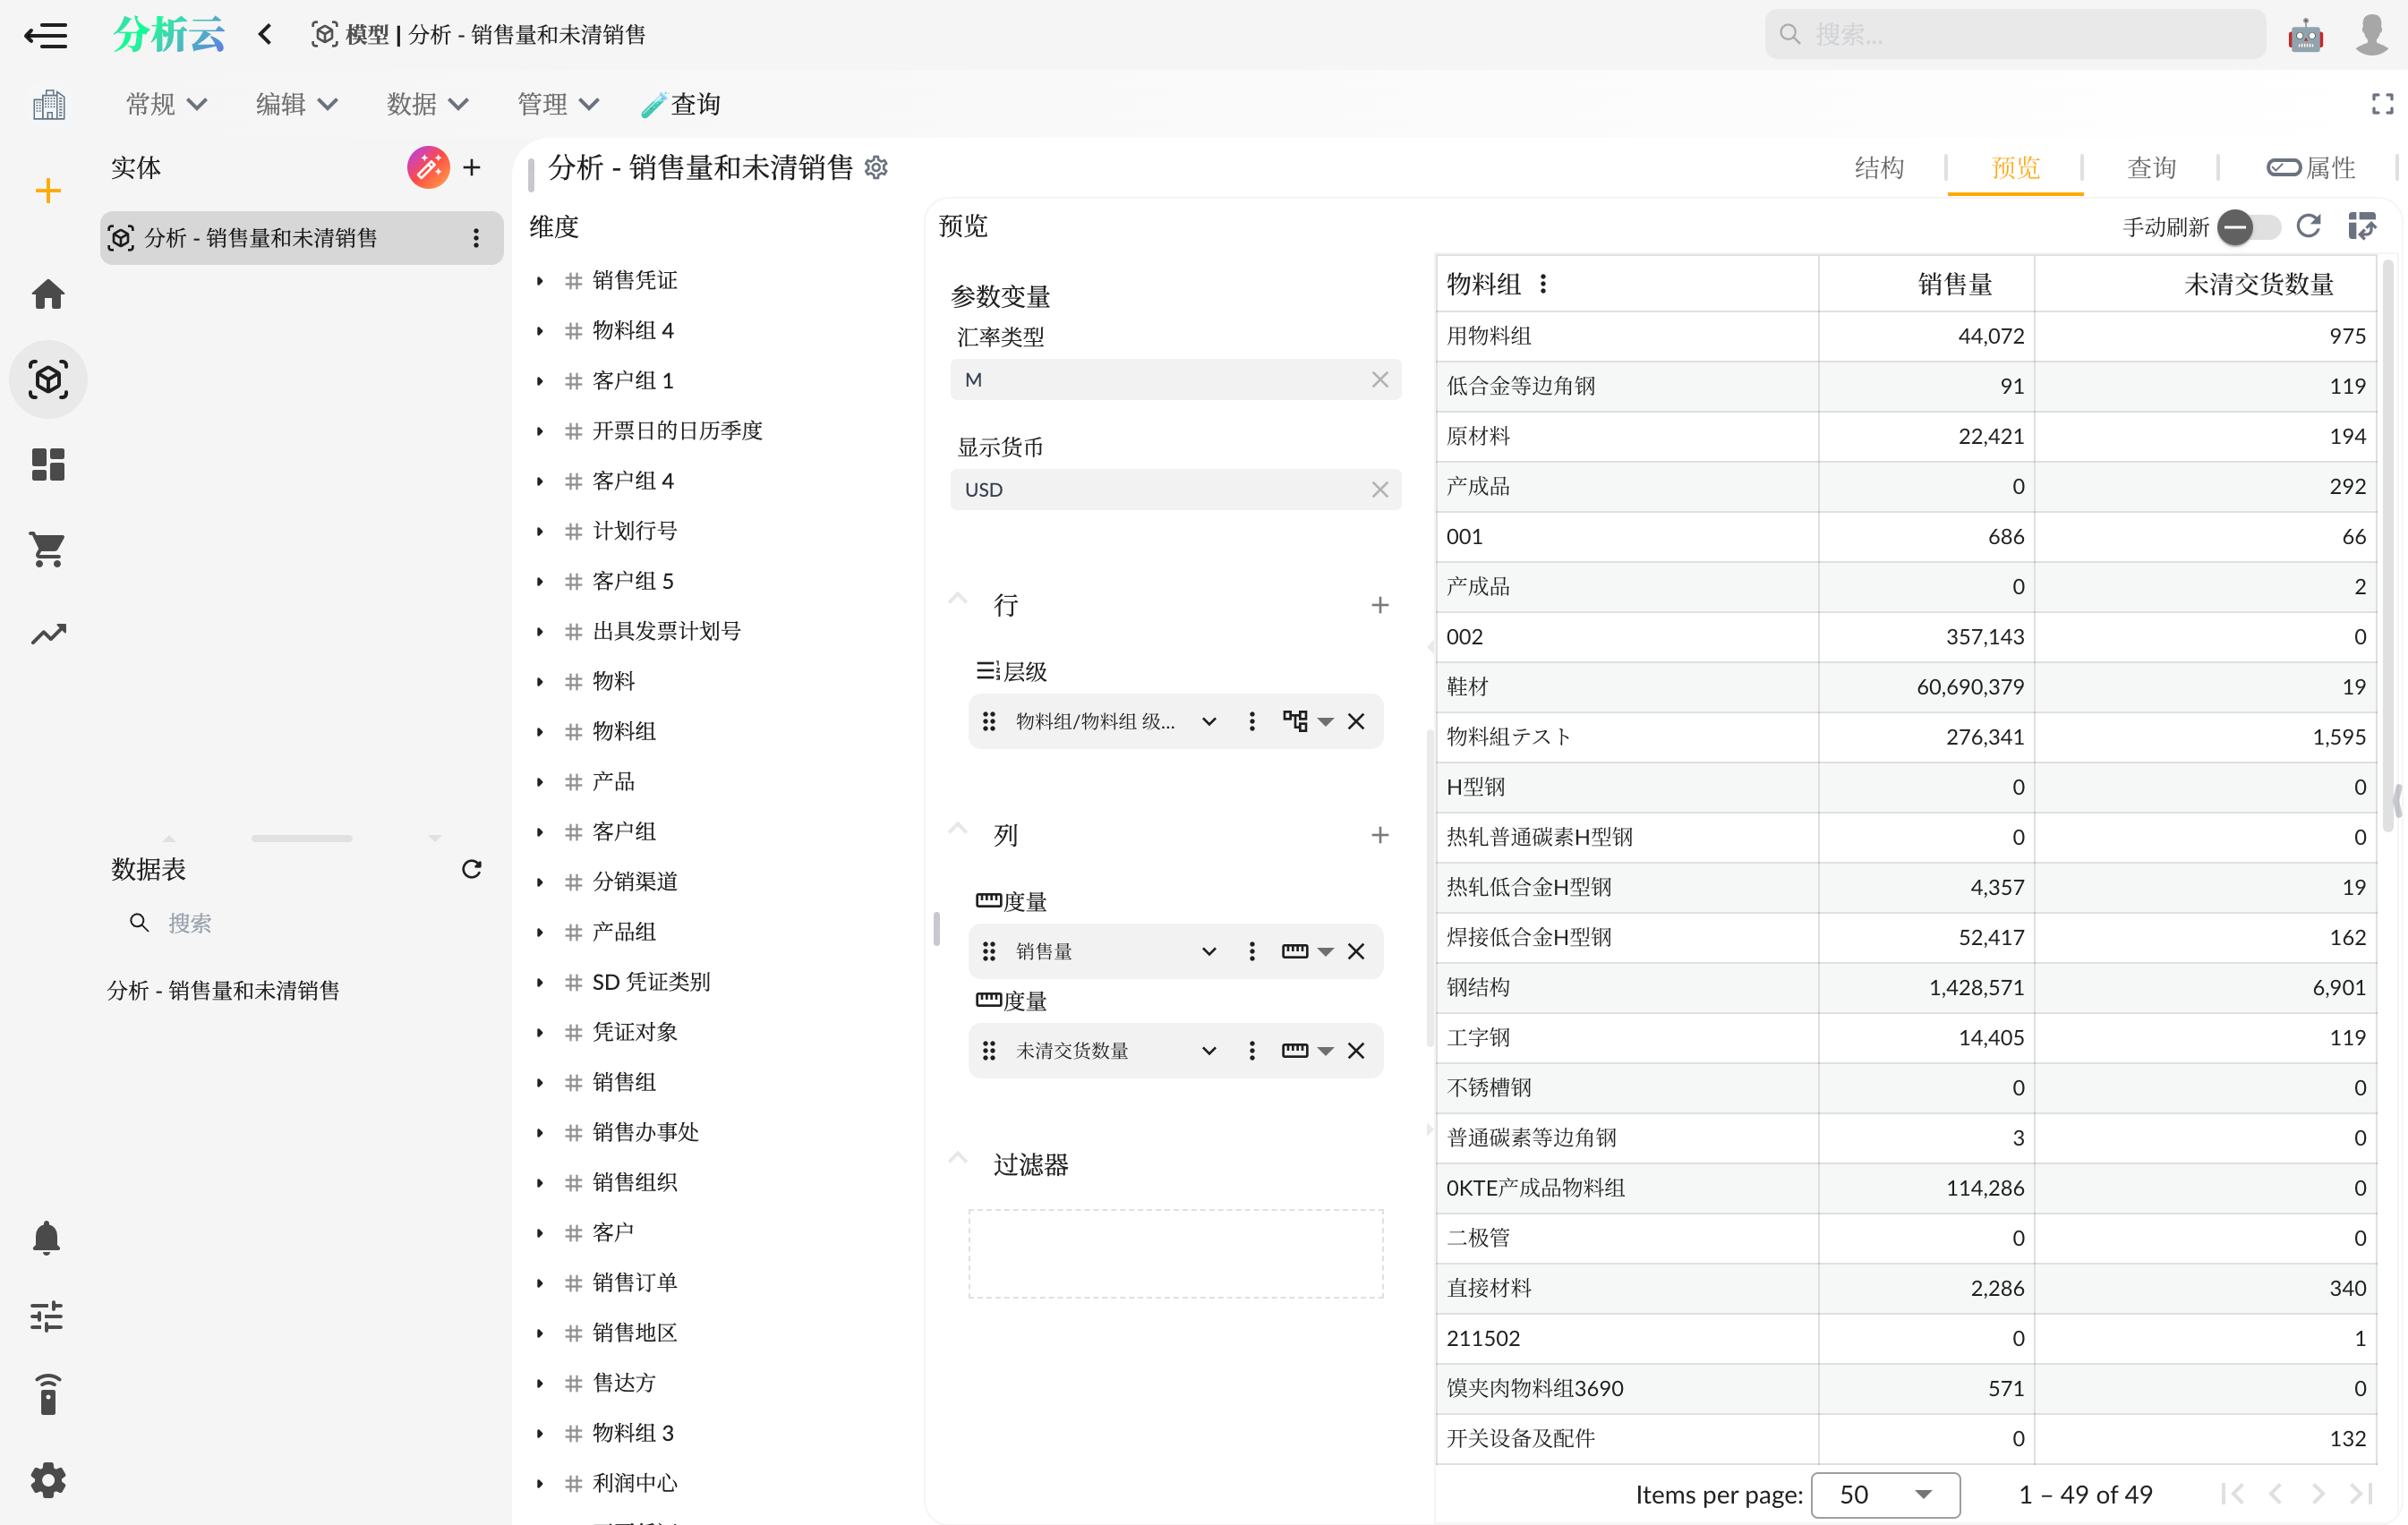The width and height of the screenshot is (2408, 1525).
Task: Remove 未清交货数量 using its X button
Action: click(x=1357, y=1050)
